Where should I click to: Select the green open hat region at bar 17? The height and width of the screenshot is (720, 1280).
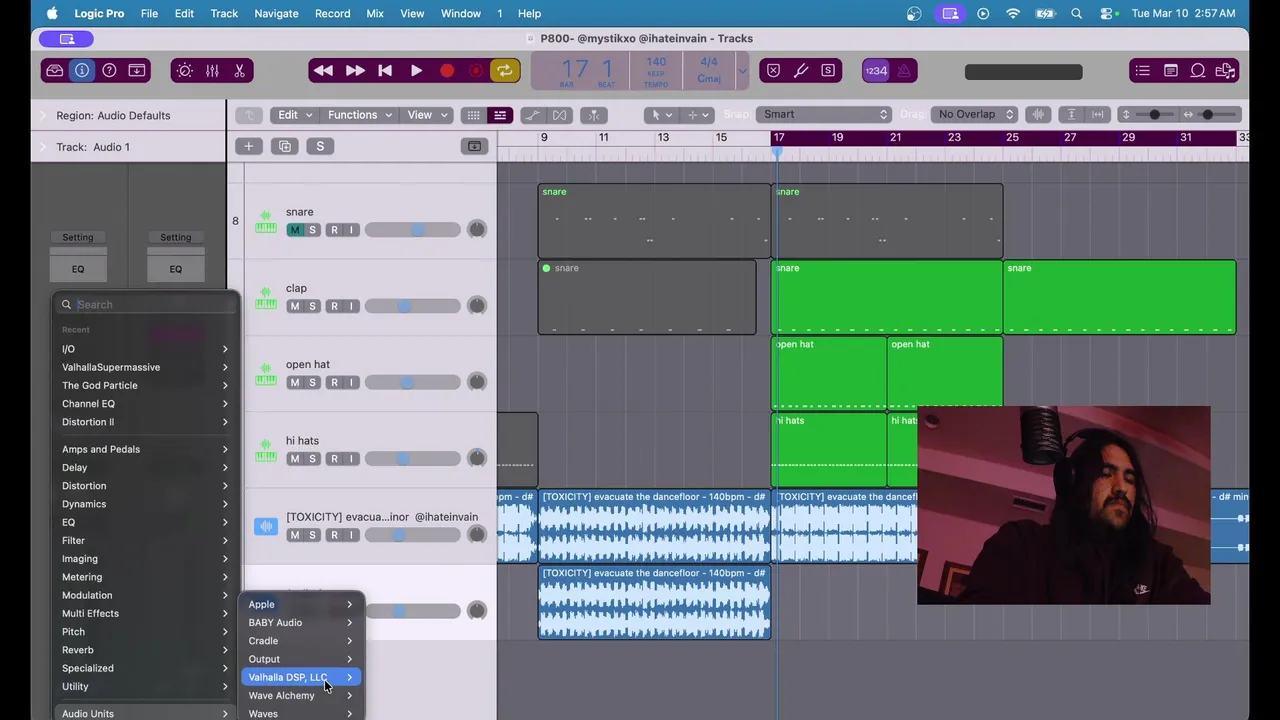[x=829, y=373]
